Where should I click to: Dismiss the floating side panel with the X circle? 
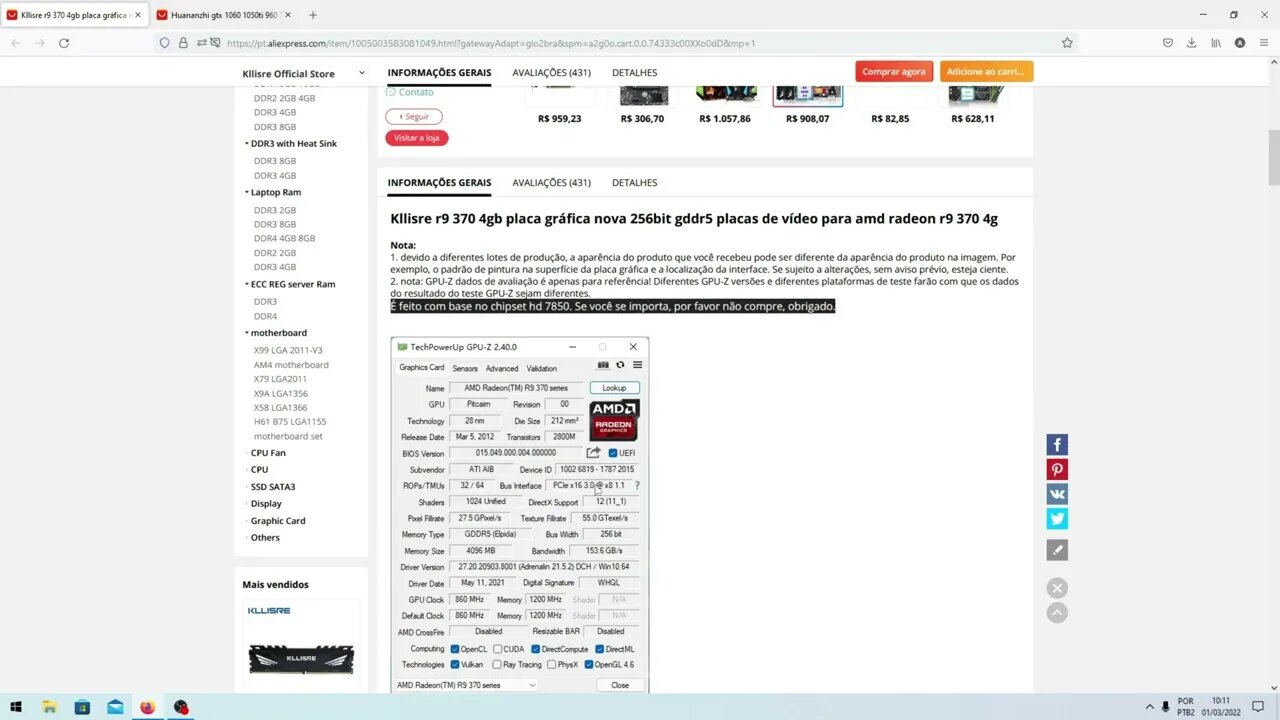(1057, 588)
